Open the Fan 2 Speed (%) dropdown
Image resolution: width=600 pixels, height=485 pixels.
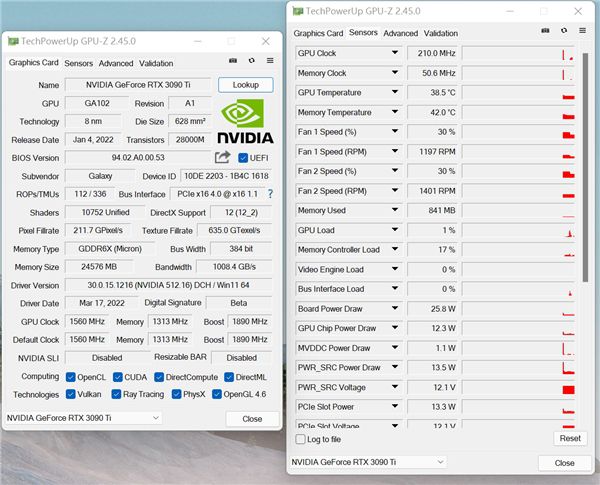(x=395, y=171)
